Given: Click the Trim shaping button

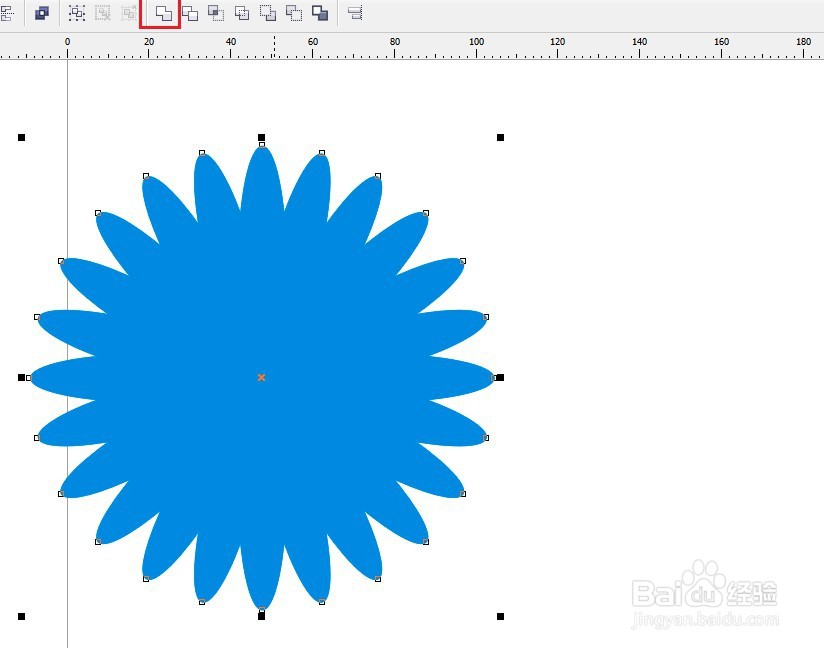Looking at the screenshot, I should (x=190, y=13).
